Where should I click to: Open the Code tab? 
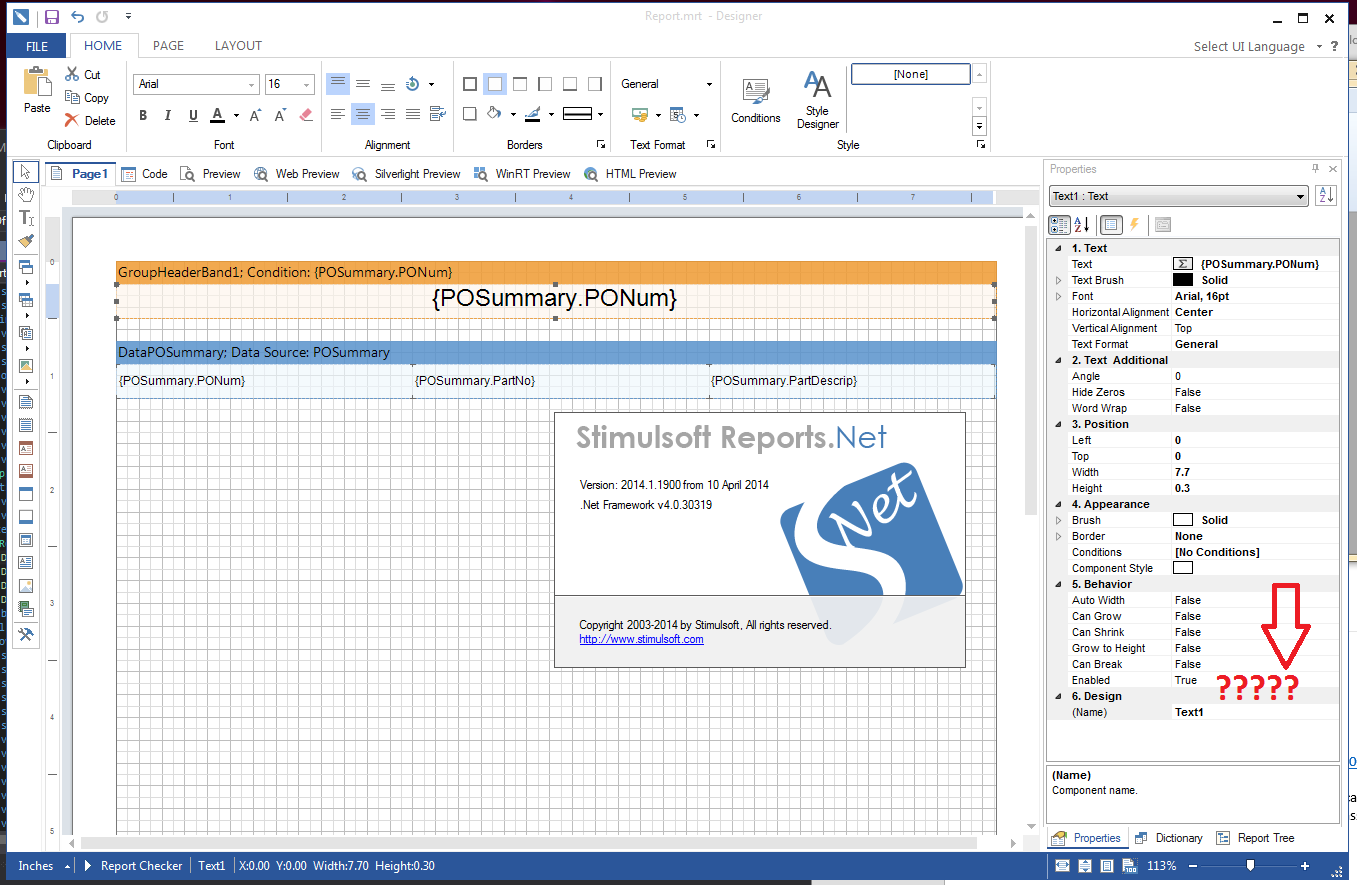(144, 174)
